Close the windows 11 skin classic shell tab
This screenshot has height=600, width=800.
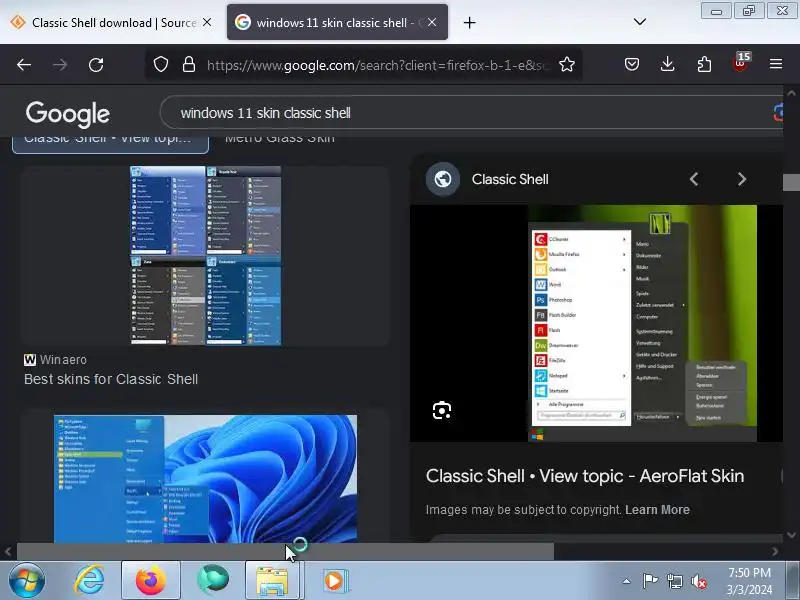coord(432,22)
